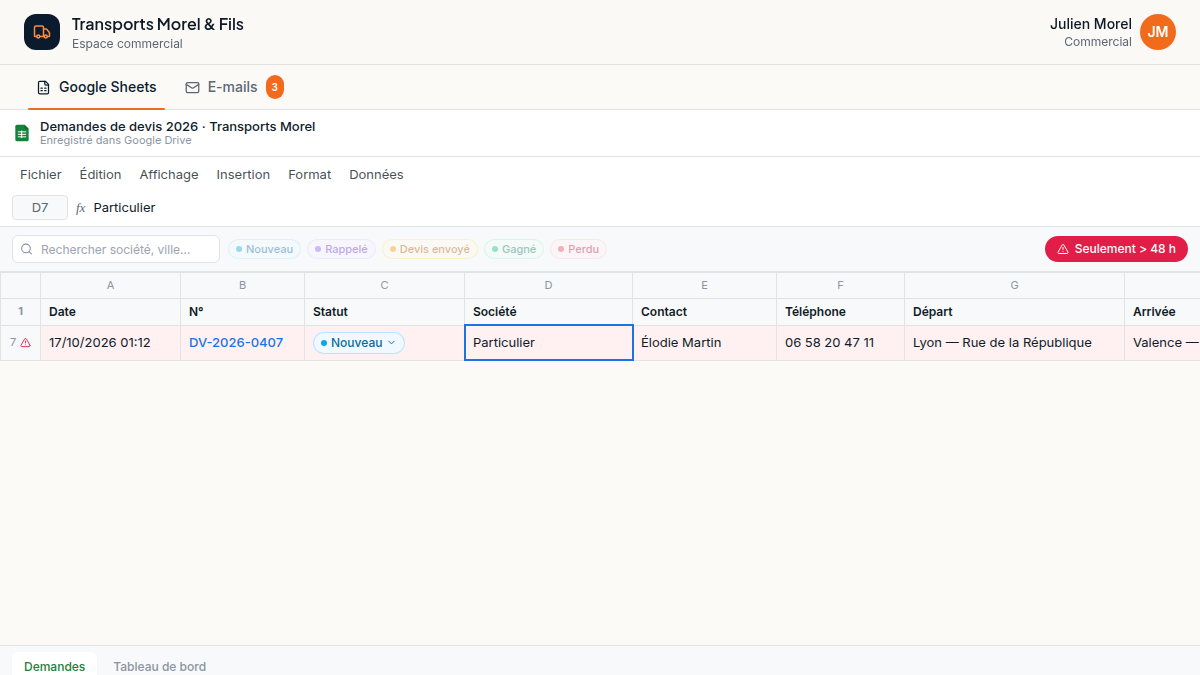Viewport: 1200px width, 675px height.
Task: Open the Format menu
Action: [310, 175]
